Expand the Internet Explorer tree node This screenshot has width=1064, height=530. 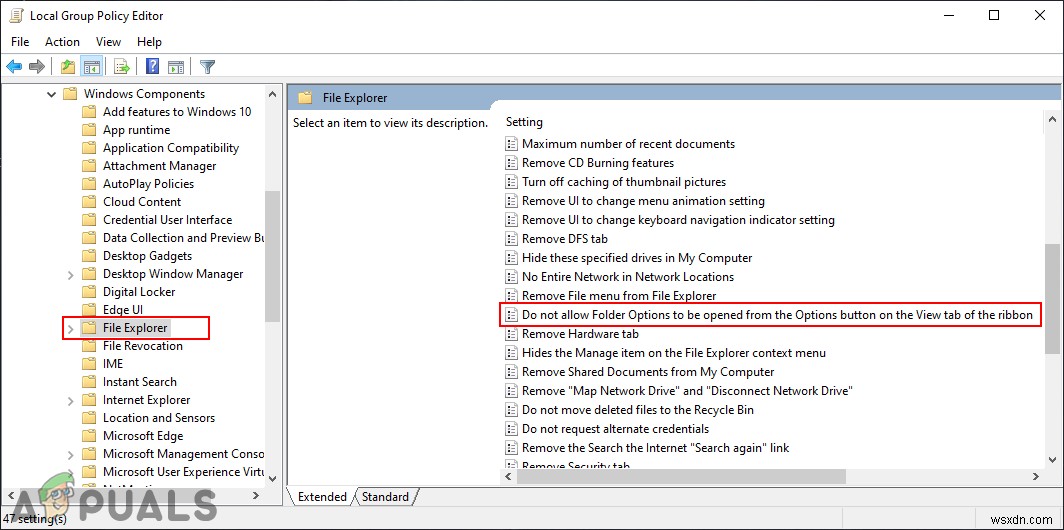tap(71, 400)
